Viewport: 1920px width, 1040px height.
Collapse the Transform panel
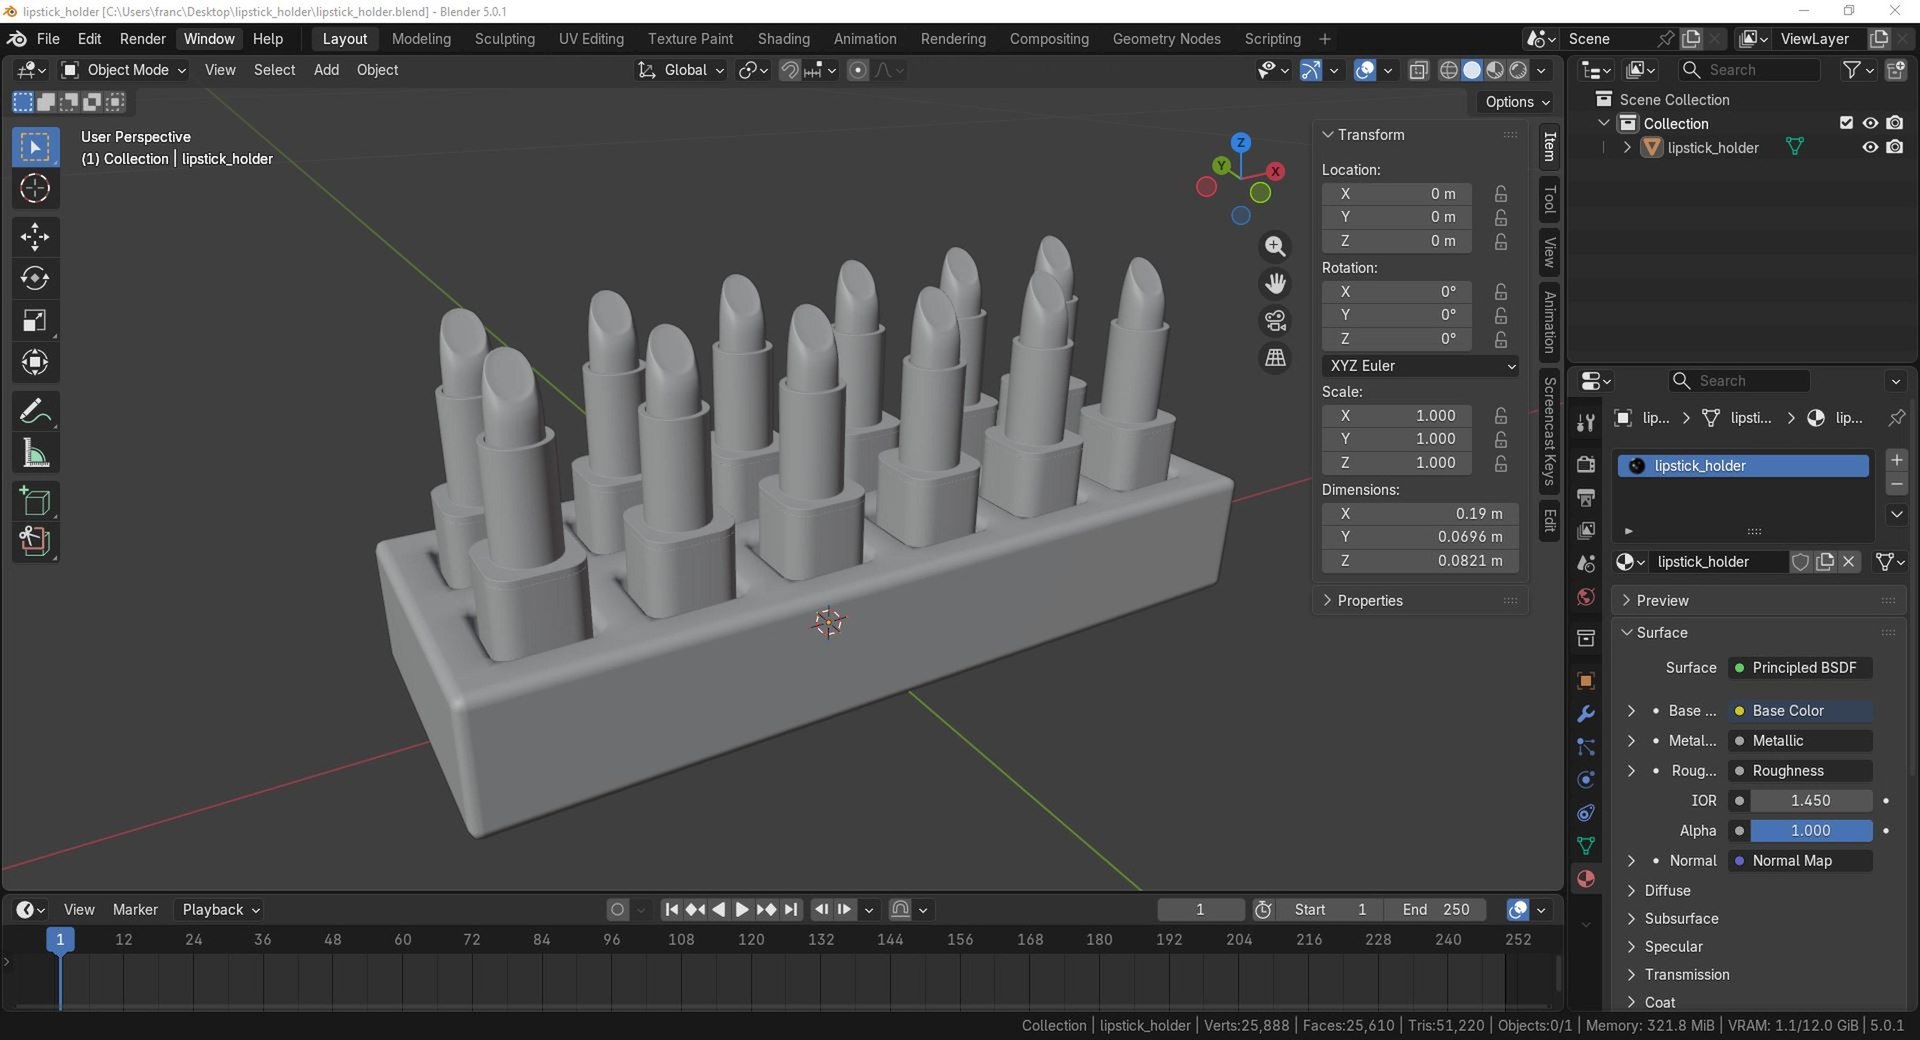pyautogui.click(x=1328, y=135)
